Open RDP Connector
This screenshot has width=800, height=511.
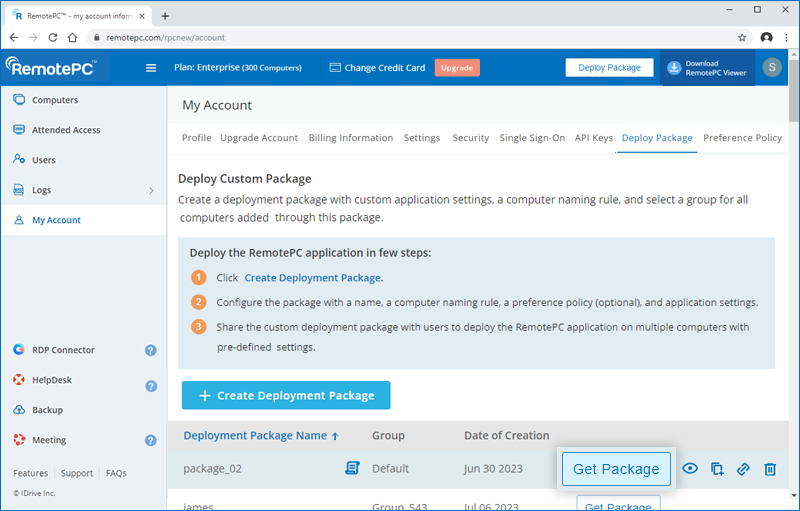(x=63, y=350)
